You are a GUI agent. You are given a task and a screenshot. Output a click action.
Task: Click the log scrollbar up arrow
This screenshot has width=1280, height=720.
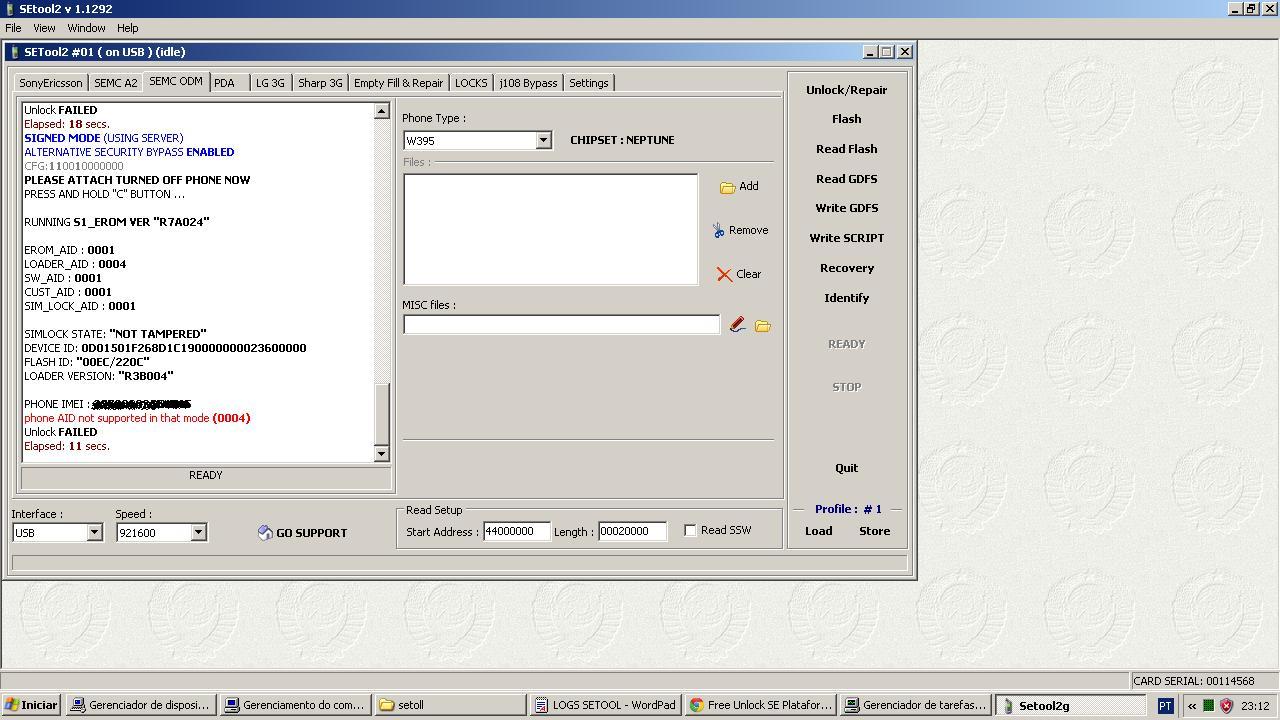(381, 111)
